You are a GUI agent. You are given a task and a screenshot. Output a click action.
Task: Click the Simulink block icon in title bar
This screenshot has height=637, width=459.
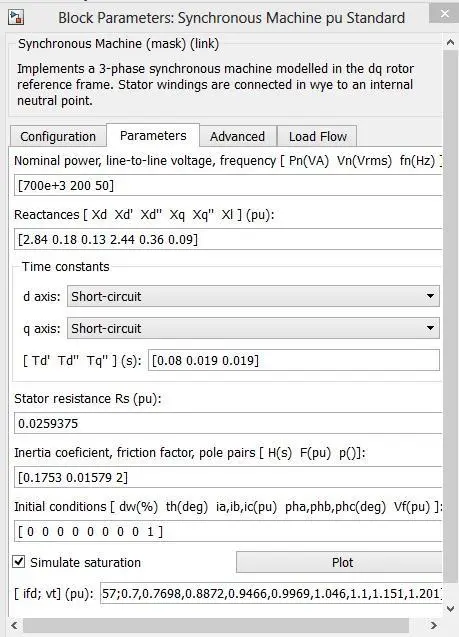(x=16, y=17)
